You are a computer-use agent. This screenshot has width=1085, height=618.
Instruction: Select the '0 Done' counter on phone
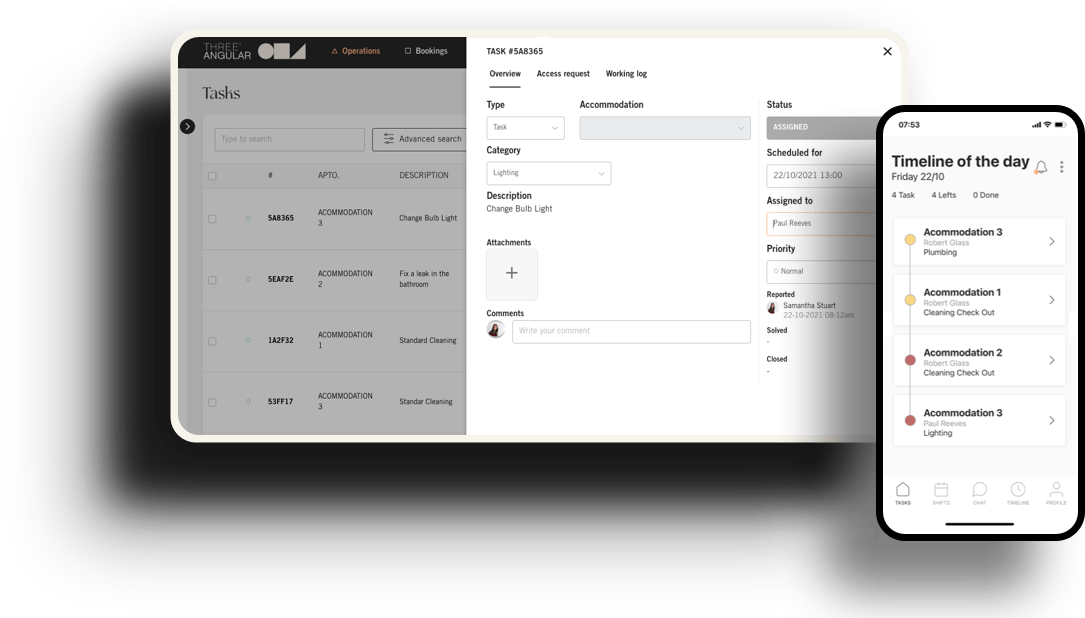click(986, 195)
